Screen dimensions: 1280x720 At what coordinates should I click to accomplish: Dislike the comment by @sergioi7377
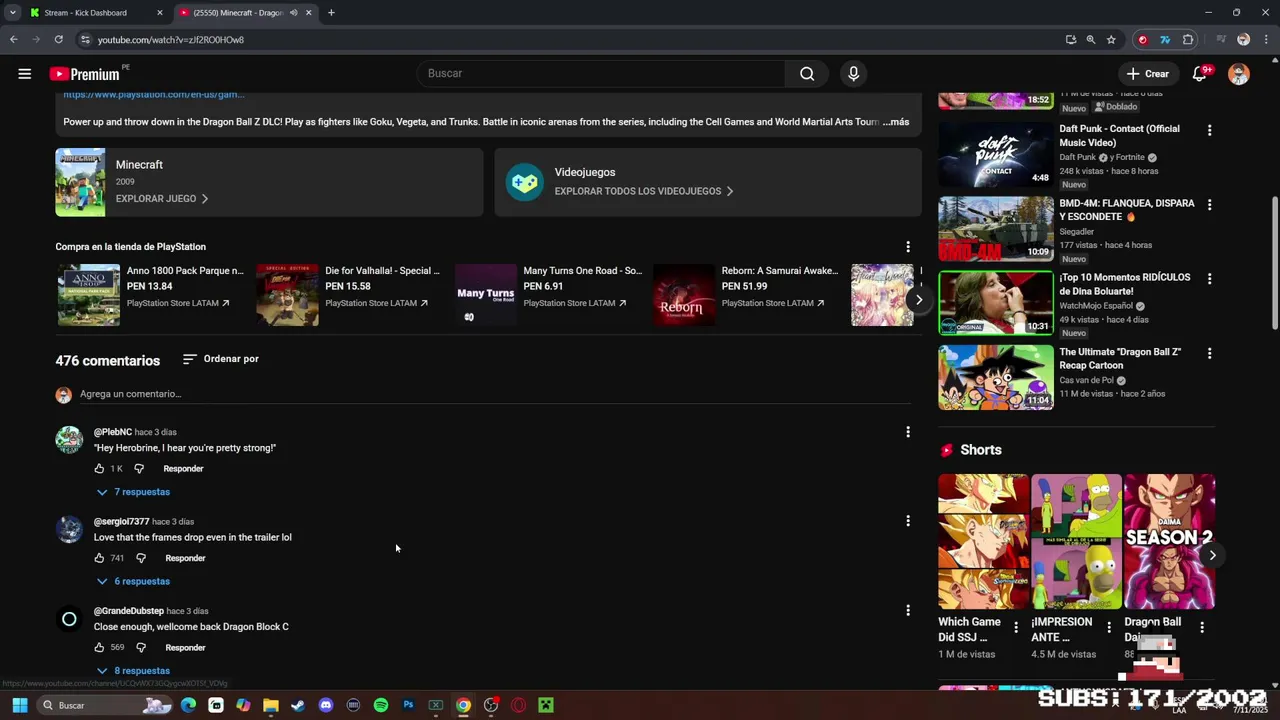(141, 558)
